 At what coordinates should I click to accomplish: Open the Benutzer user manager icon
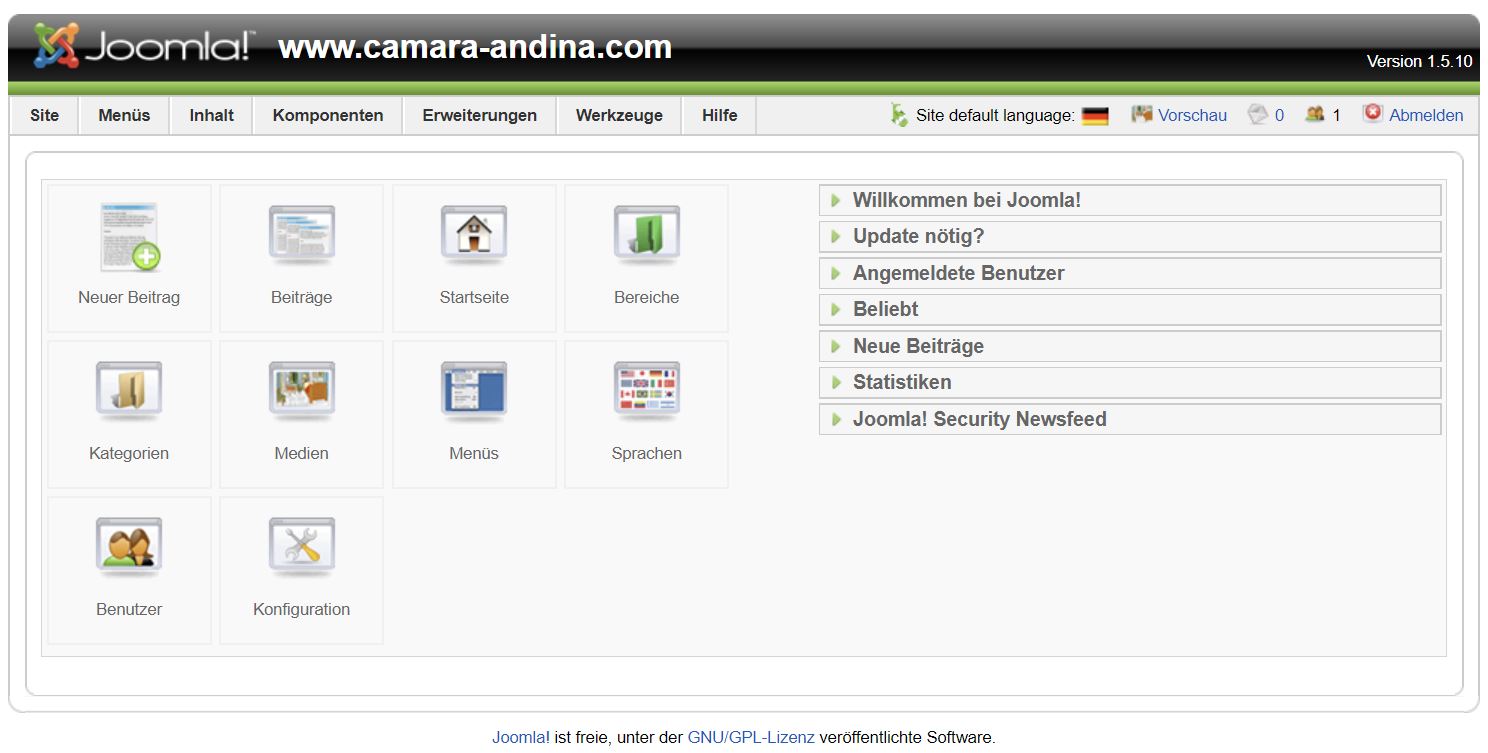pos(129,548)
